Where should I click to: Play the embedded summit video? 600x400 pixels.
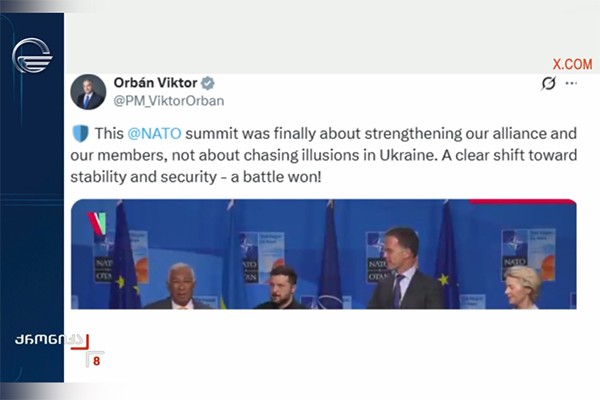tap(323, 254)
